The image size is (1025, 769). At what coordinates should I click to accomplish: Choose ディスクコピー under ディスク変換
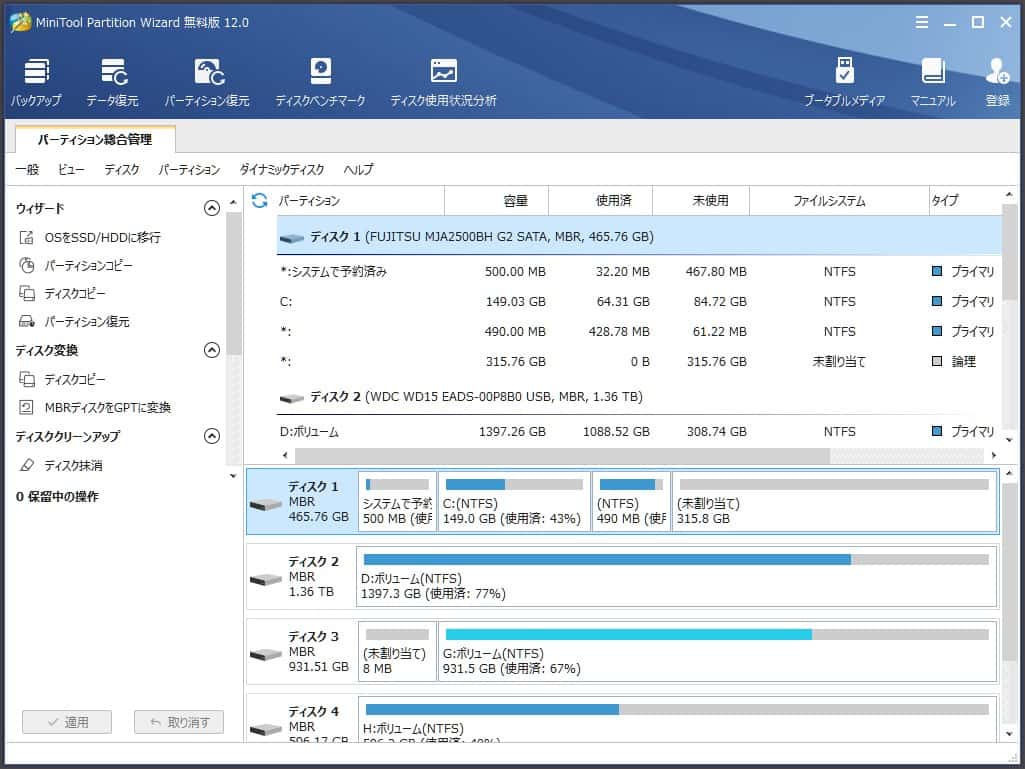62,379
